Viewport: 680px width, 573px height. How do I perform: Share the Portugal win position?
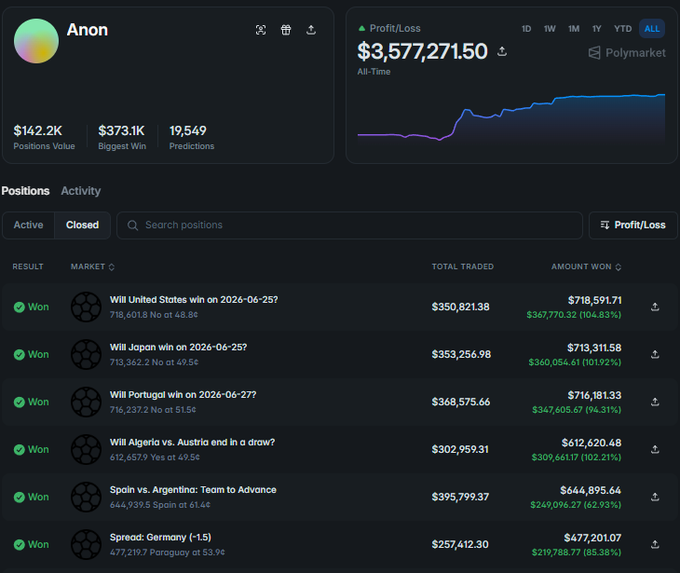coord(655,402)
